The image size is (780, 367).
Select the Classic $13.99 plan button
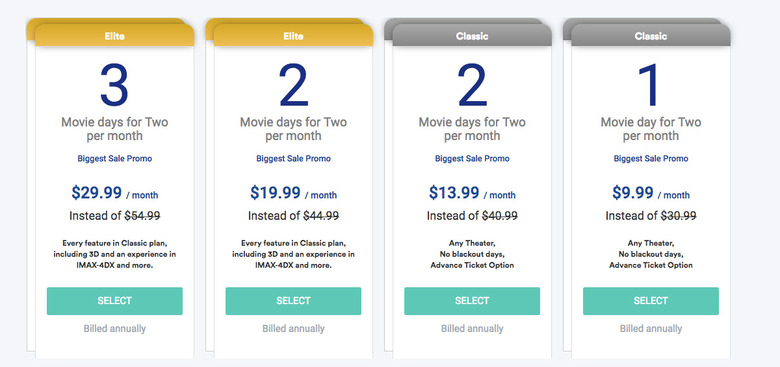pyautogui.click(x=472, y=301)
